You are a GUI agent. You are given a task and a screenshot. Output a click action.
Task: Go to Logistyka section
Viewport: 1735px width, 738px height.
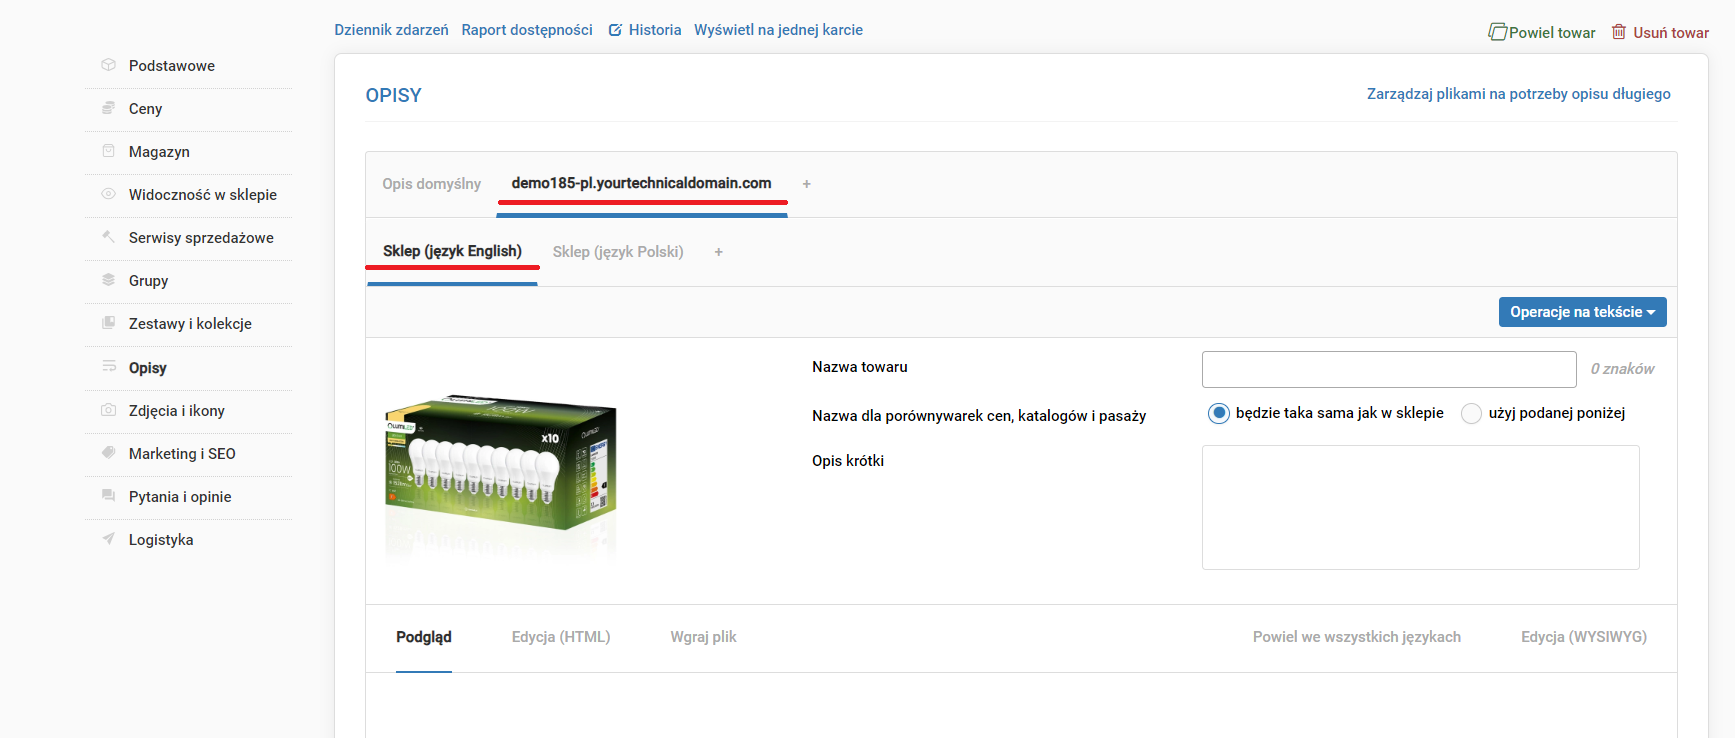161,540
